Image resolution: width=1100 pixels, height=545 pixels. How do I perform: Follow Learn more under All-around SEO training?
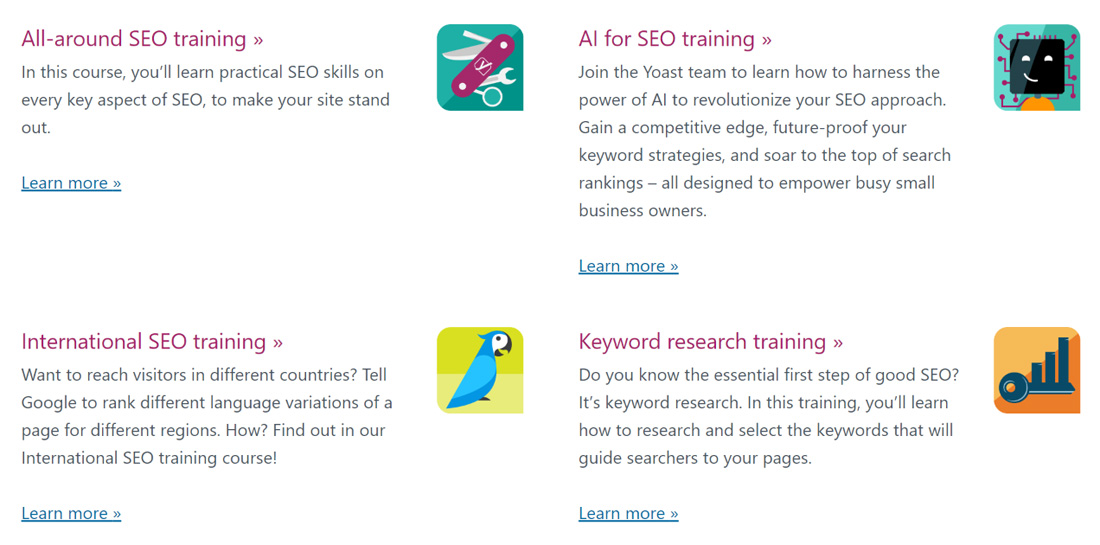pyautogui.click(x=71, y=183)
